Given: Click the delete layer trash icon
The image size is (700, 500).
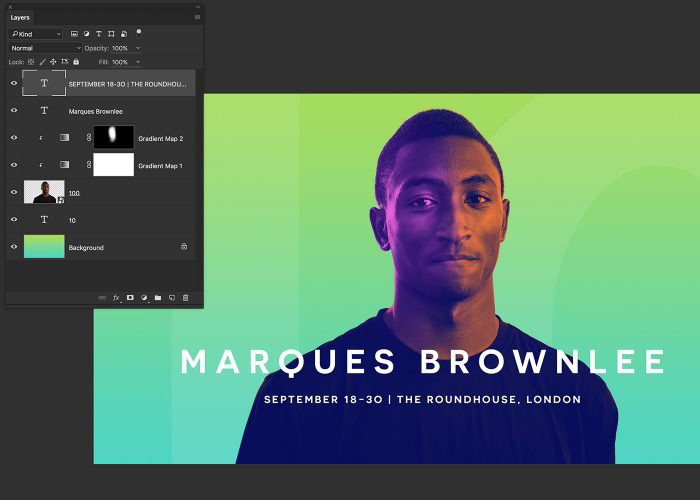Looking at the screenshot, I should (186, 298).
